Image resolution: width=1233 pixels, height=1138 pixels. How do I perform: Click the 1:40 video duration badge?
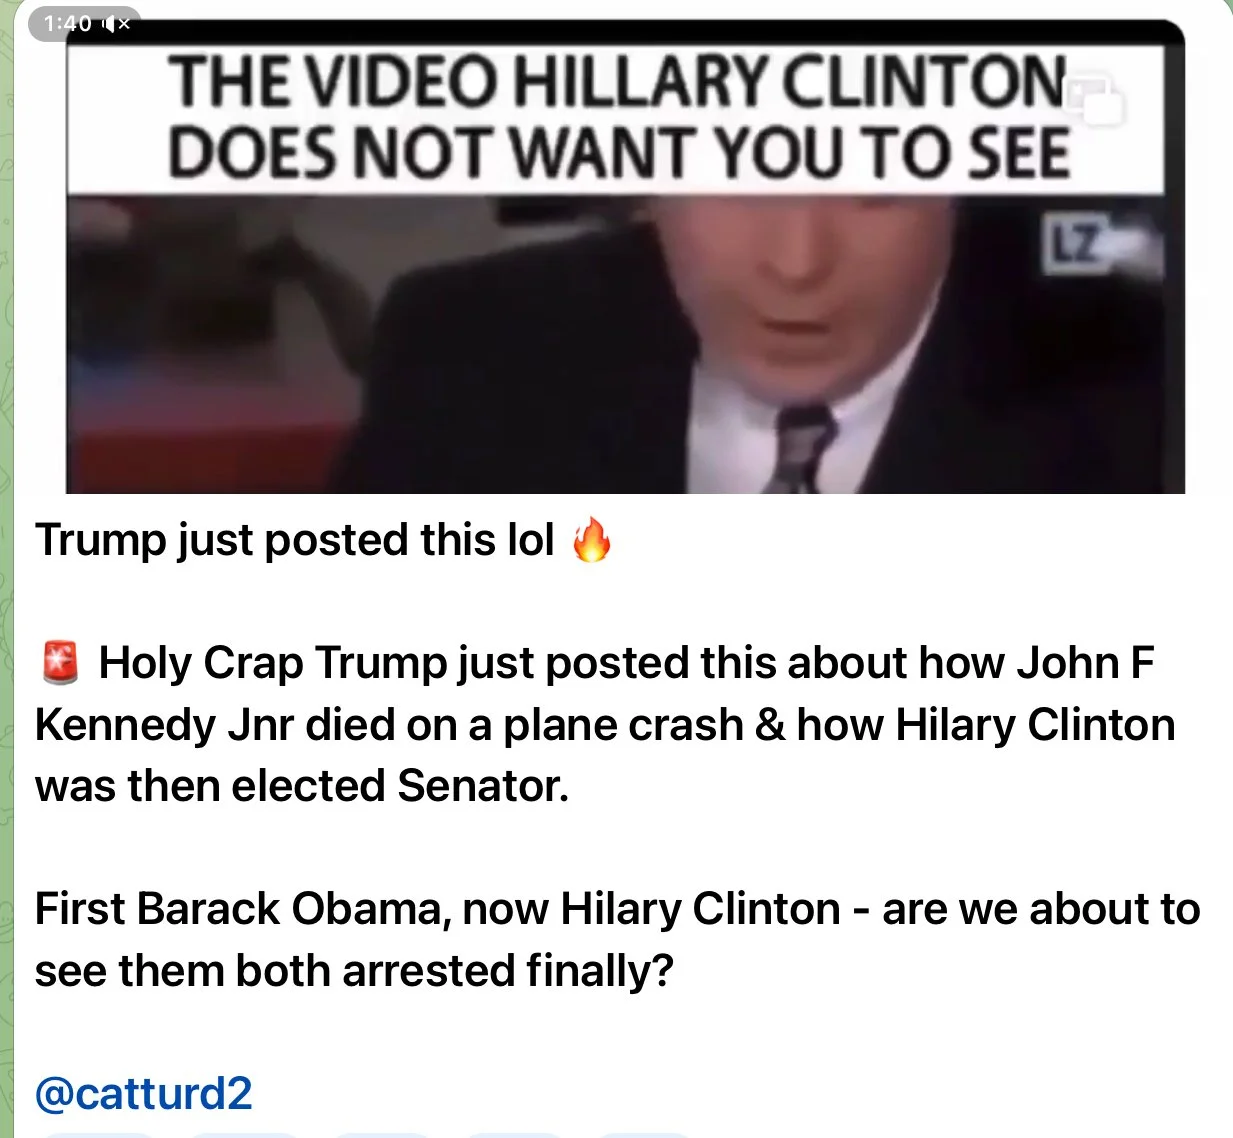click(x=68, y=23)
